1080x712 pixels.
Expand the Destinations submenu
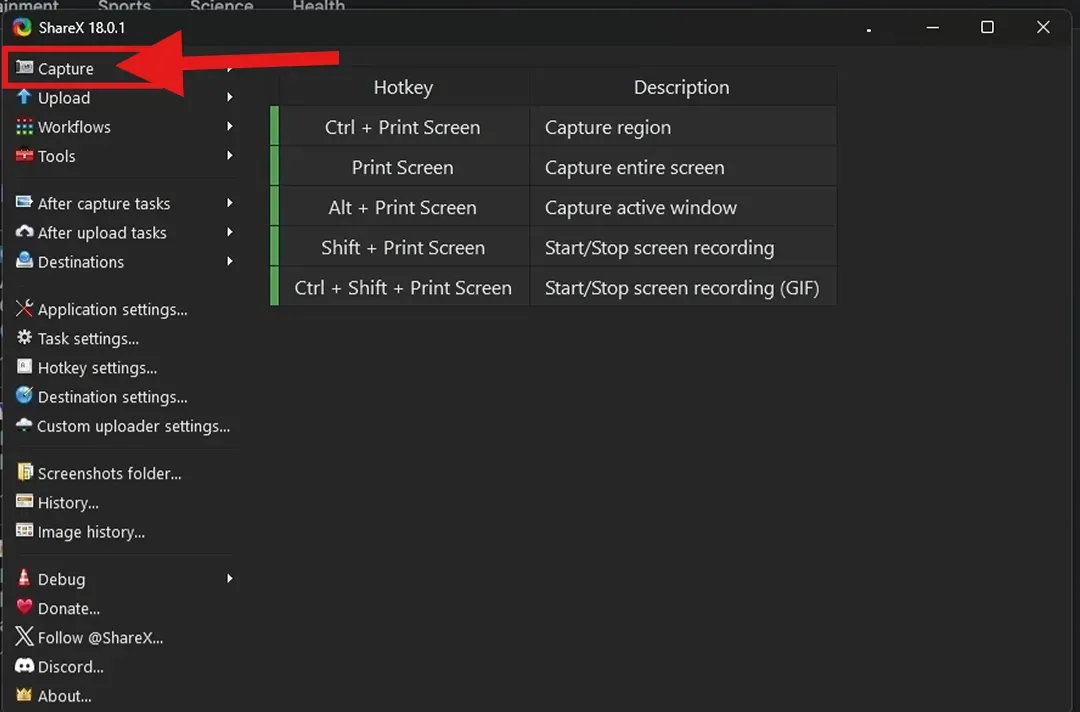80,262
